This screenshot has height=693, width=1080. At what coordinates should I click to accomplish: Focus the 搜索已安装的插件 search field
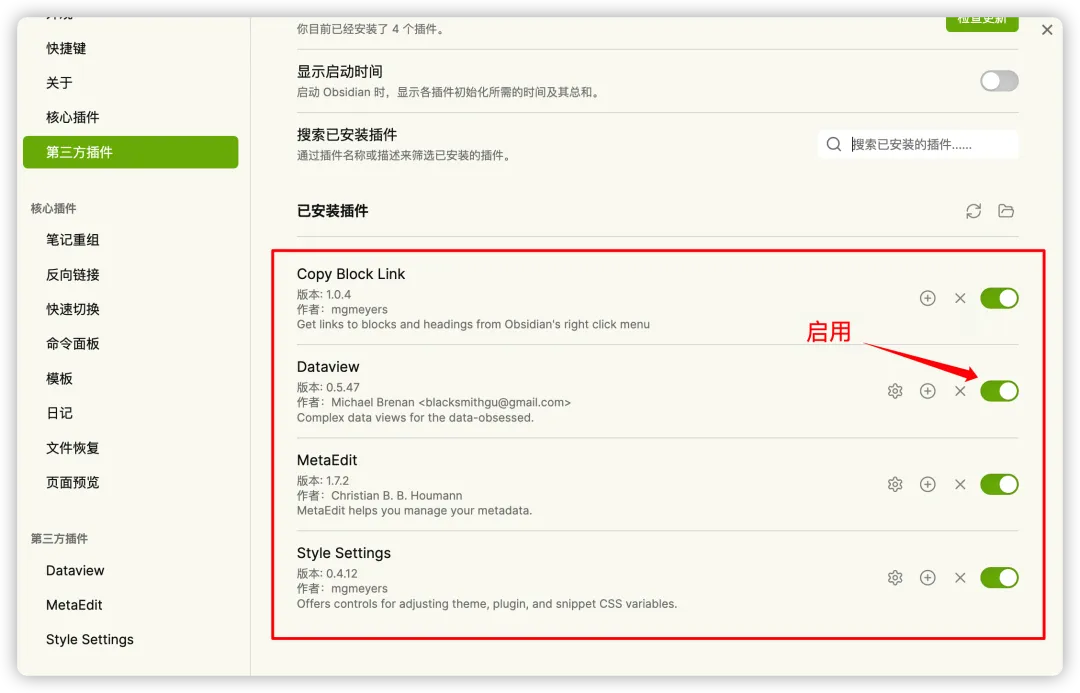click(917, 144)
